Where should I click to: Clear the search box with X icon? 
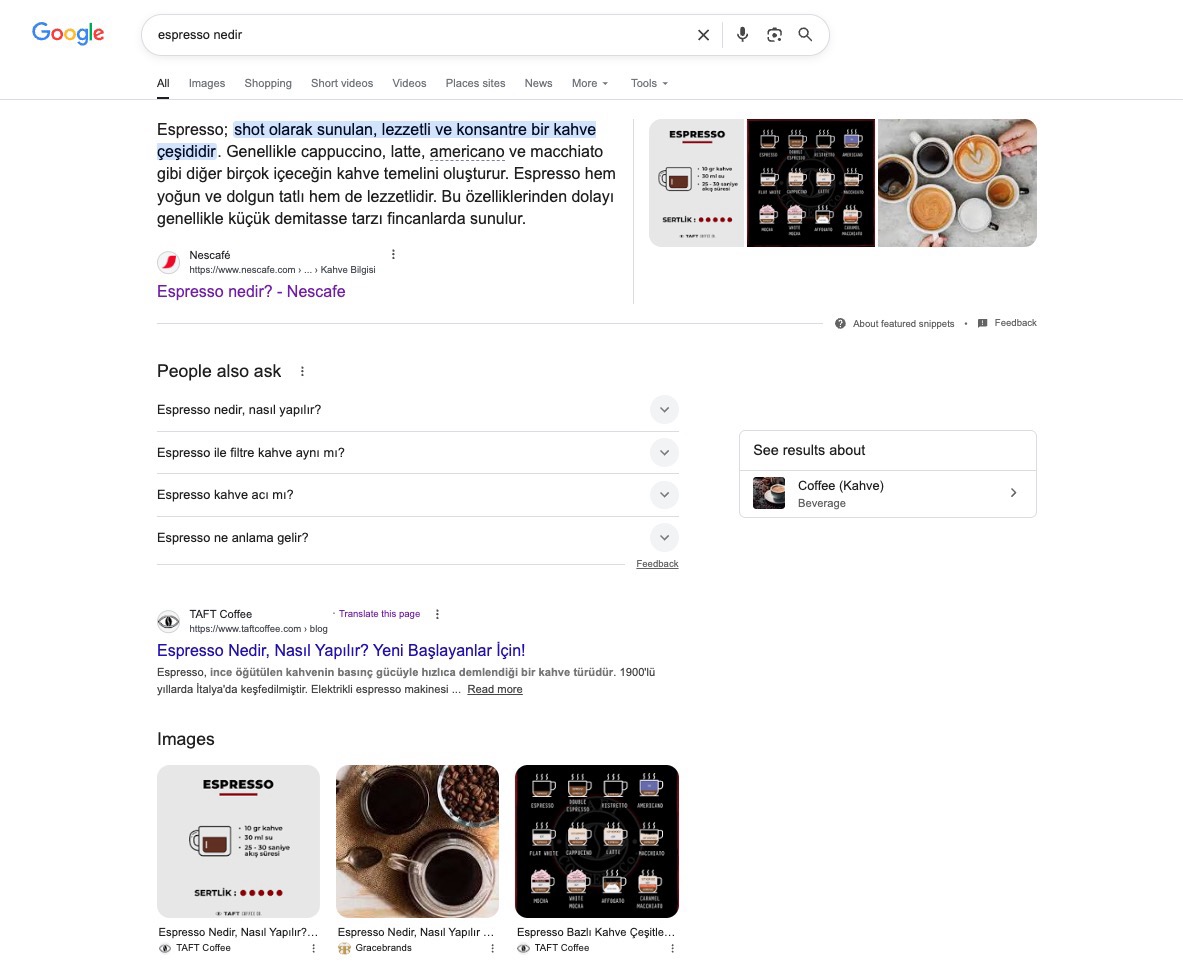pos(703,35)
